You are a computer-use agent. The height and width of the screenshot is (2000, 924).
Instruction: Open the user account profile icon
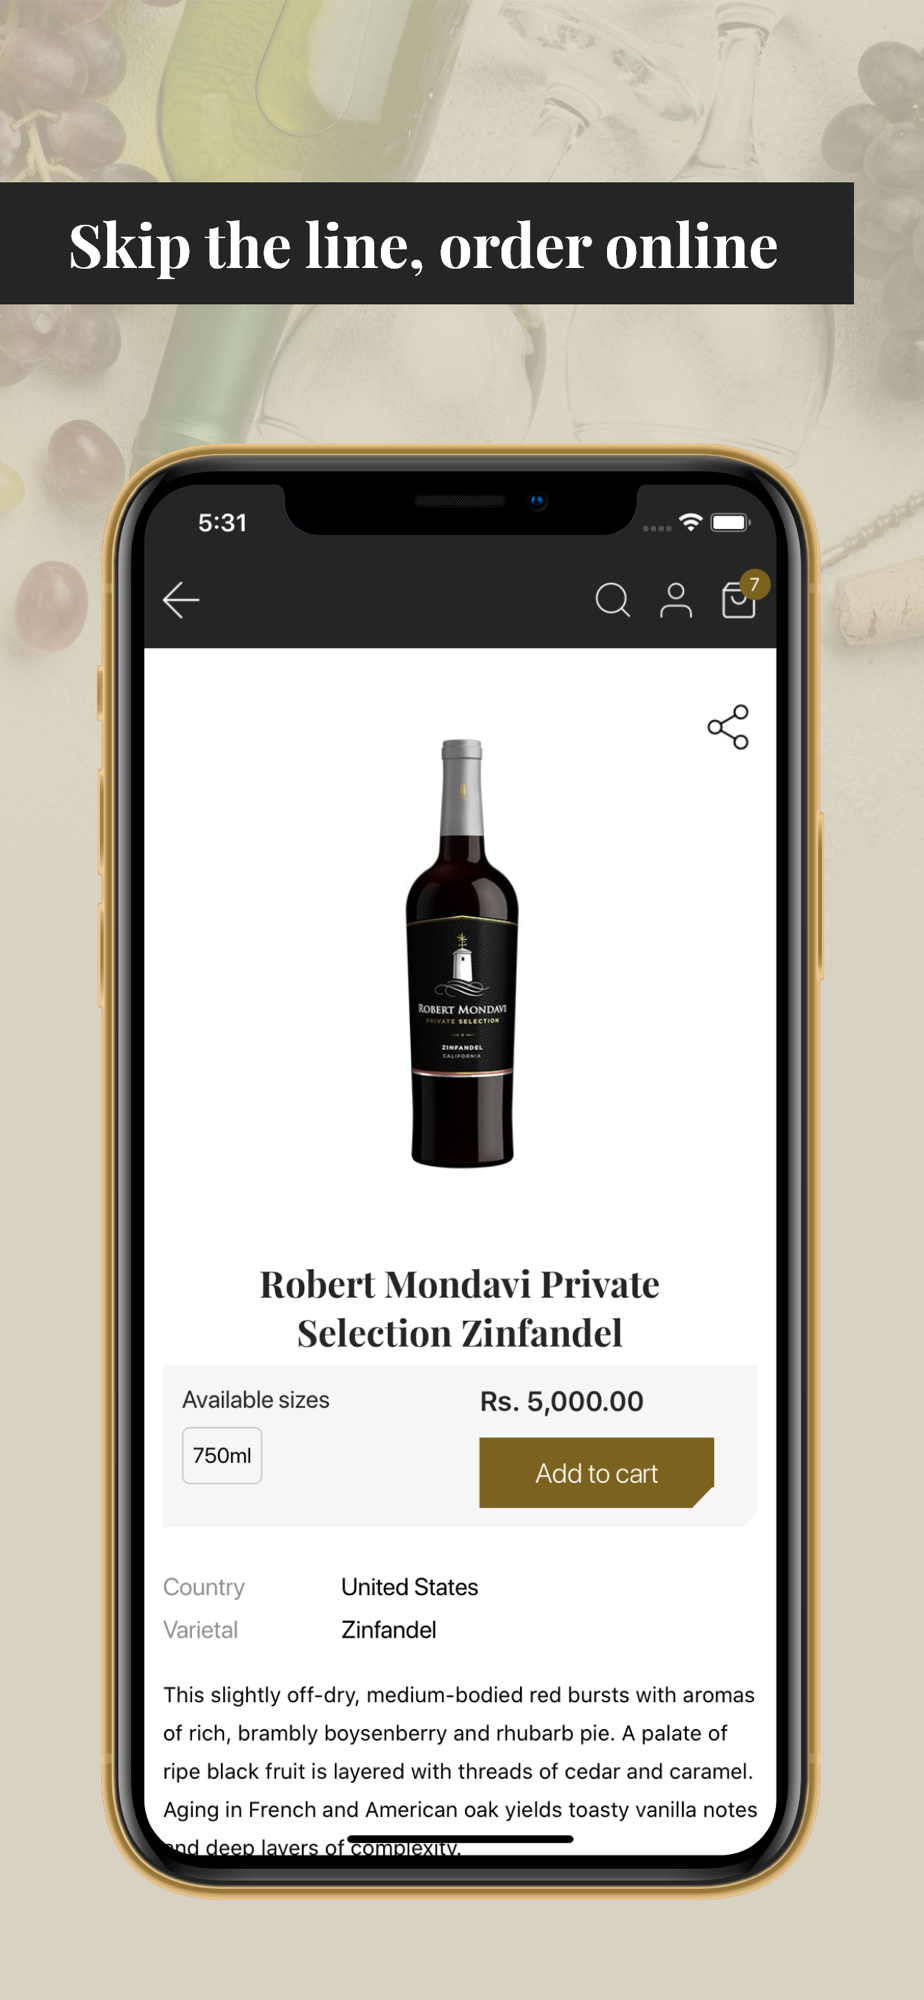click(676, 600)
